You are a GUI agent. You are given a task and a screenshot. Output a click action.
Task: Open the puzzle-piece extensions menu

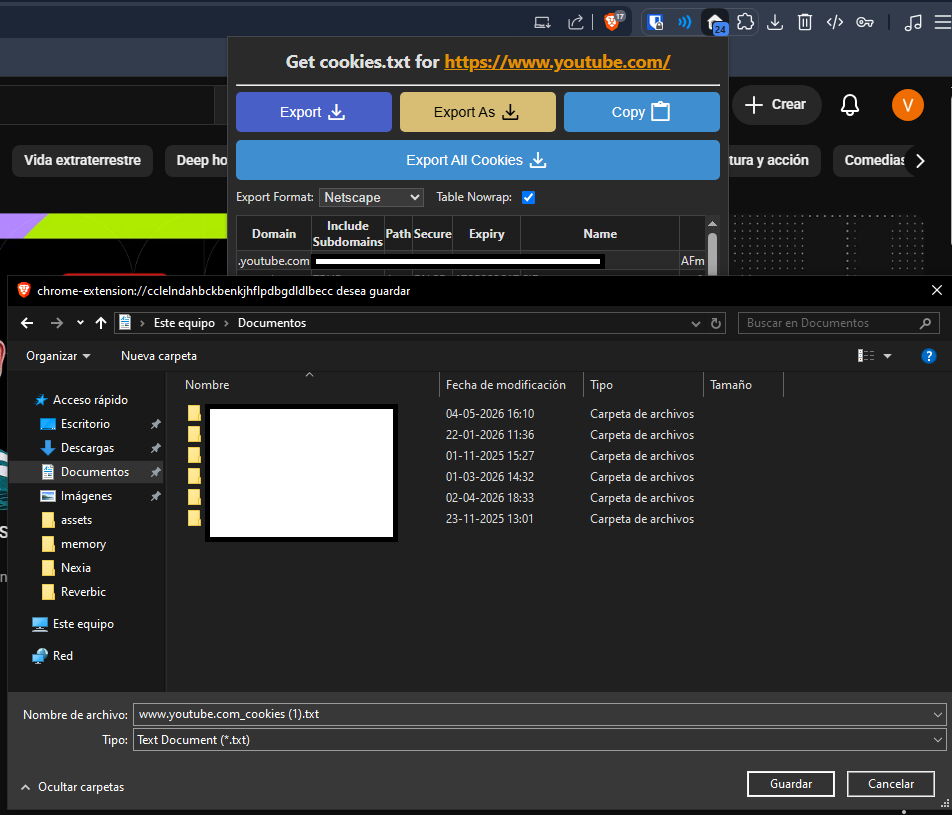click(x=745, y=22)
